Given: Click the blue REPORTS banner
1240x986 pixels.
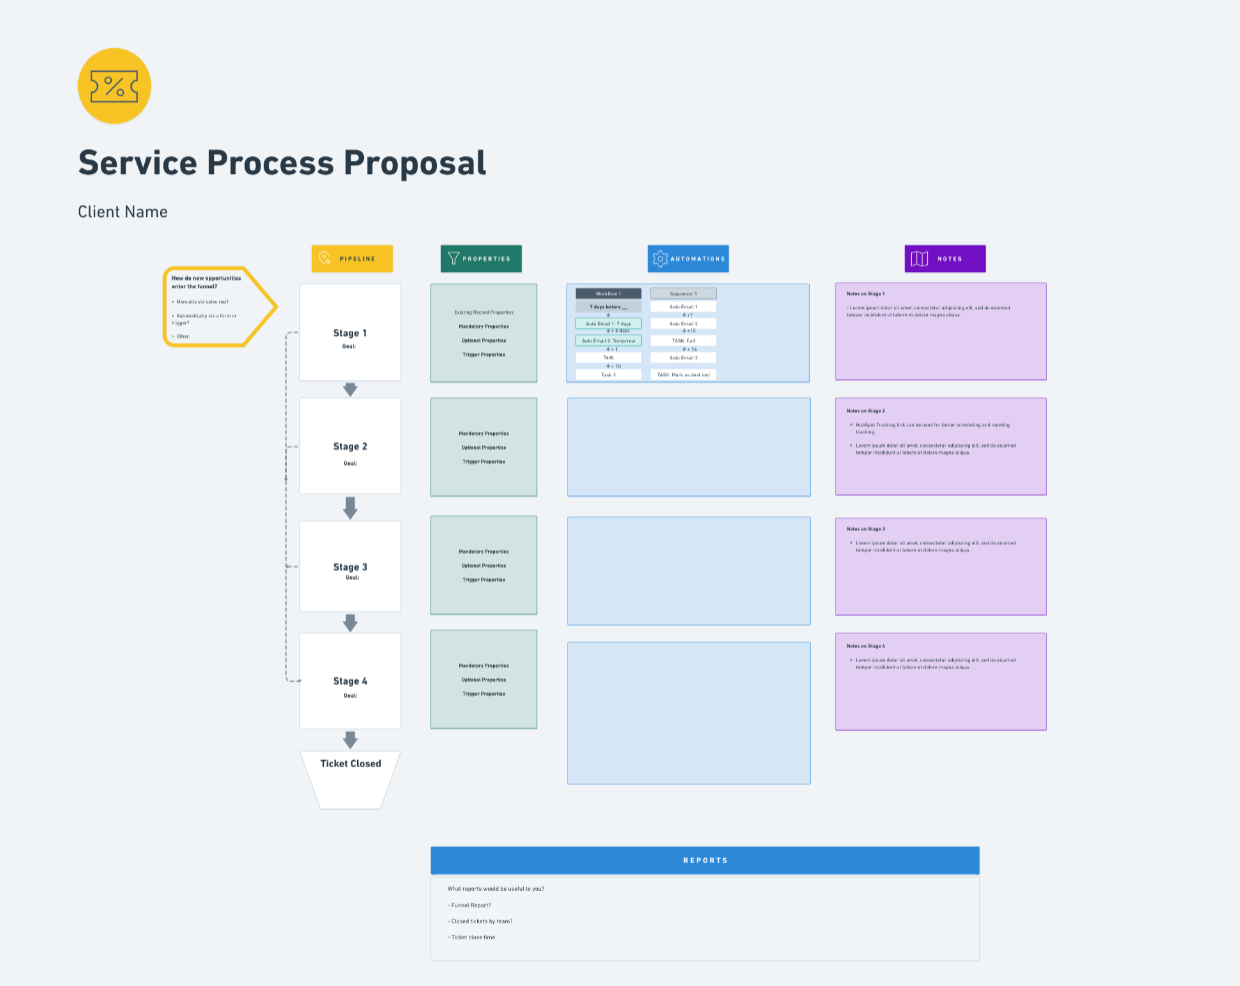Looking at the screenshot, I should [x=705, y=860].
